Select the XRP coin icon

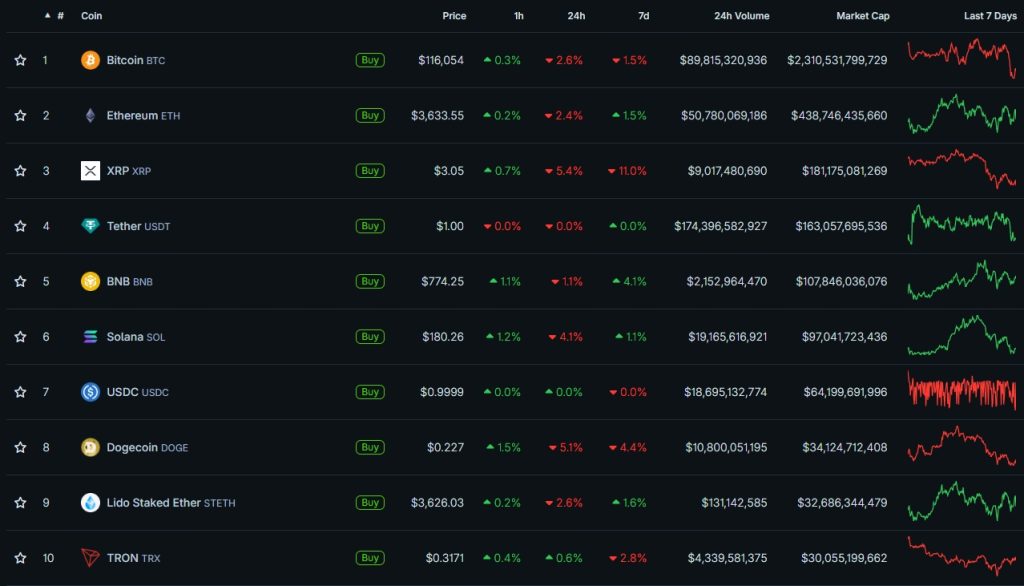click(91, 170)
